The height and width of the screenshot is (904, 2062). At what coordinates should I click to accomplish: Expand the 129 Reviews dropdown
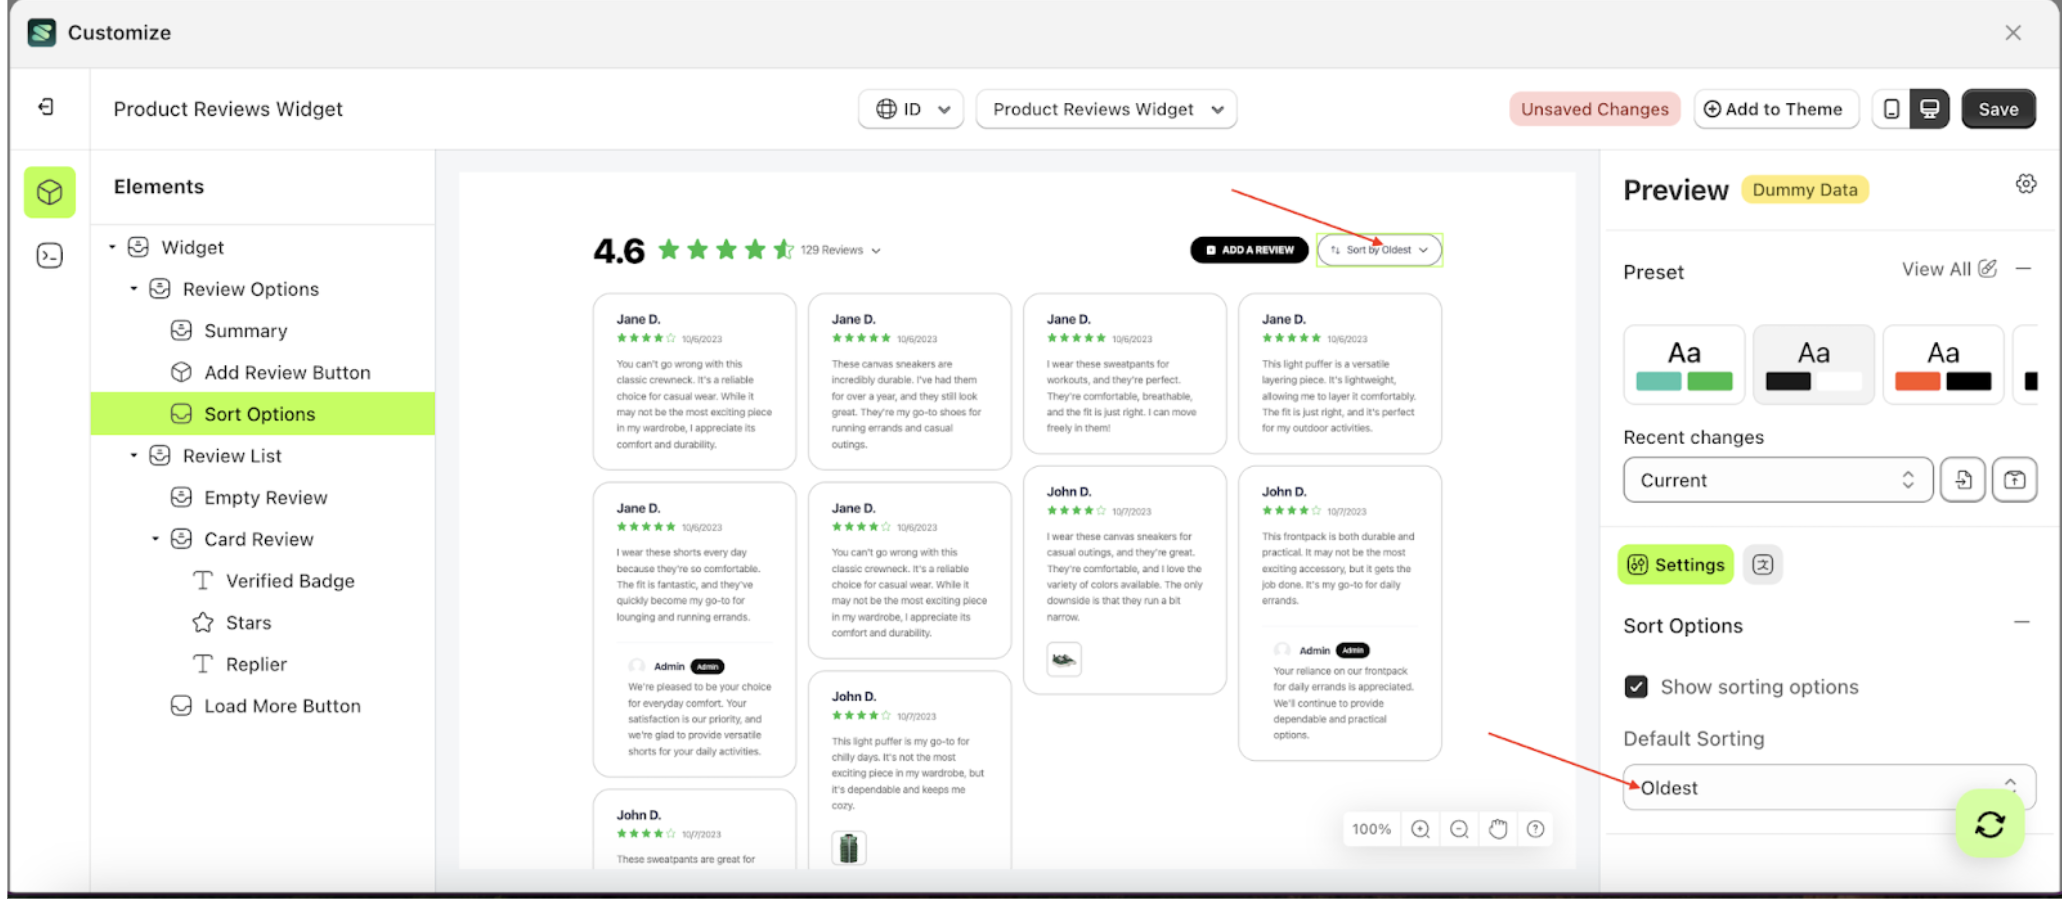tap(876, 250)
